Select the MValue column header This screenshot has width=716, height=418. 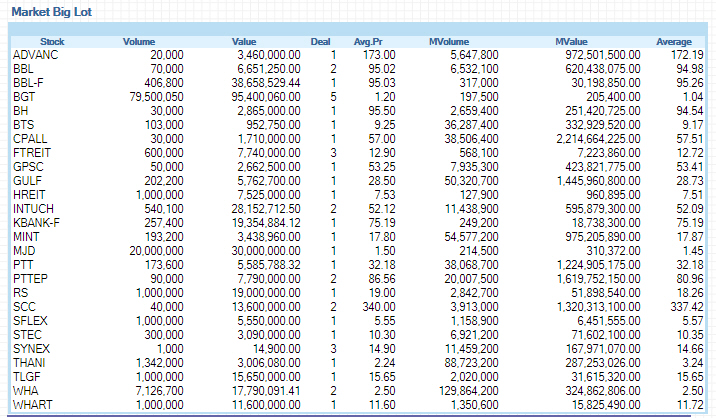point(571,42)
